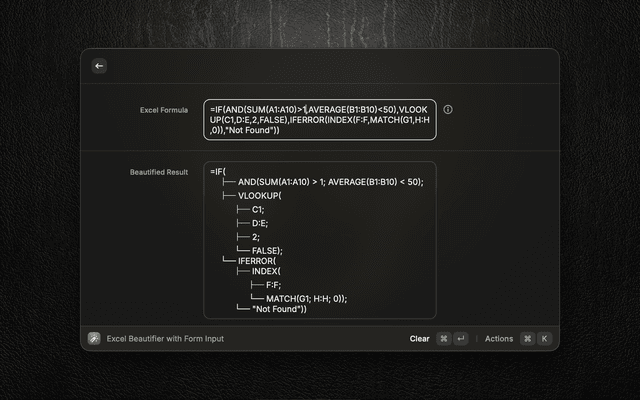Image resolution: width=640 pixels, height=400 pixels.
Task: Click the Return key icon next to Clear
Action: coord(461,338)
